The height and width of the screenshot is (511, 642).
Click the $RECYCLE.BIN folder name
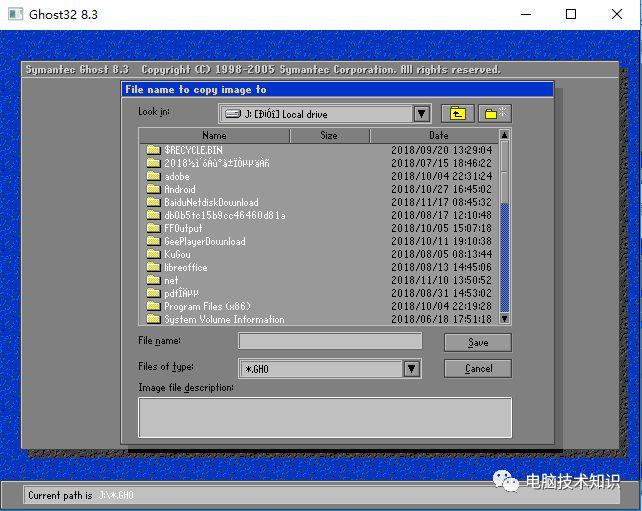pos(193,150)
